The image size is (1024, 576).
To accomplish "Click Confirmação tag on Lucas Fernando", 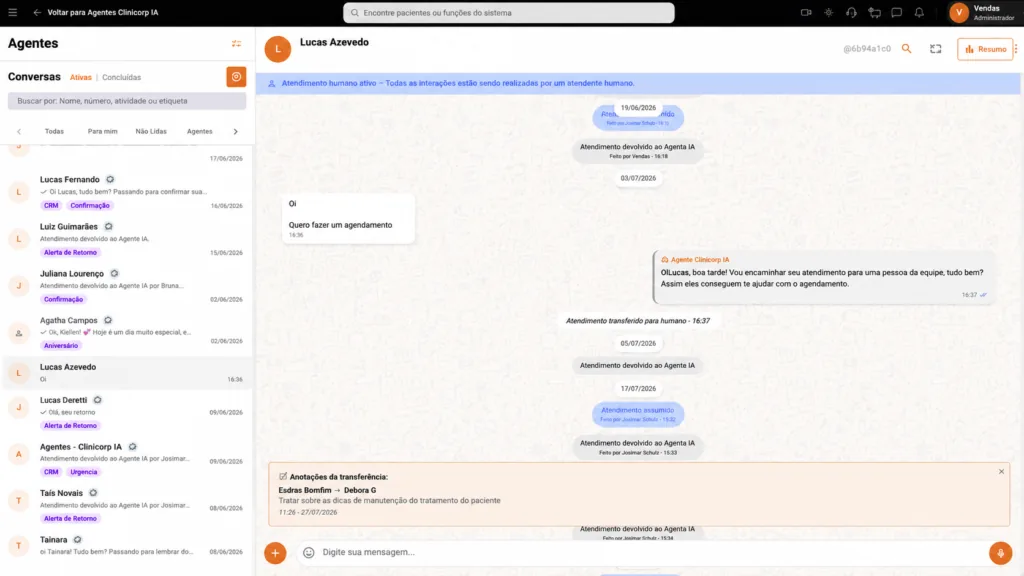I will pos(90,205).
